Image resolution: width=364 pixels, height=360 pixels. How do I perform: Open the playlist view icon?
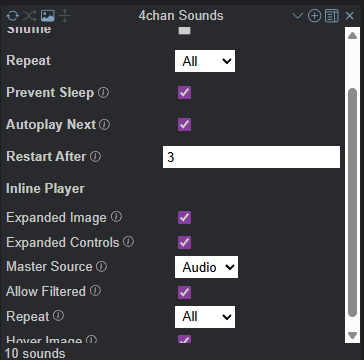[332, 16]
